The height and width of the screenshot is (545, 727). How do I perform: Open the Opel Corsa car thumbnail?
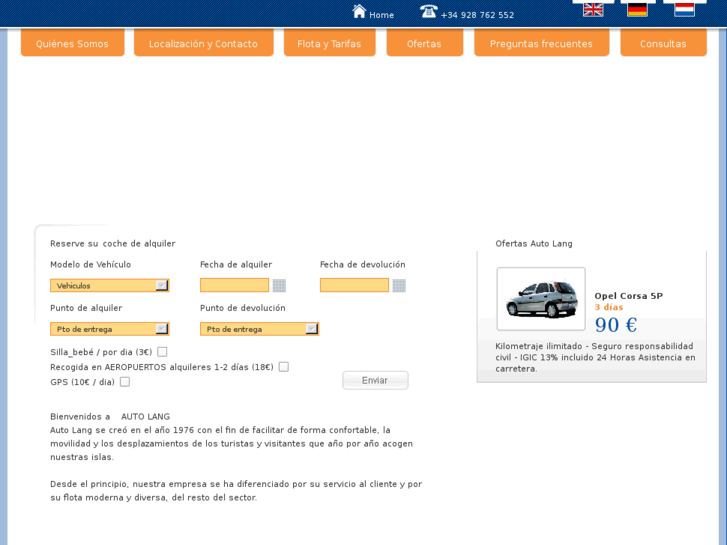point(541,299)
